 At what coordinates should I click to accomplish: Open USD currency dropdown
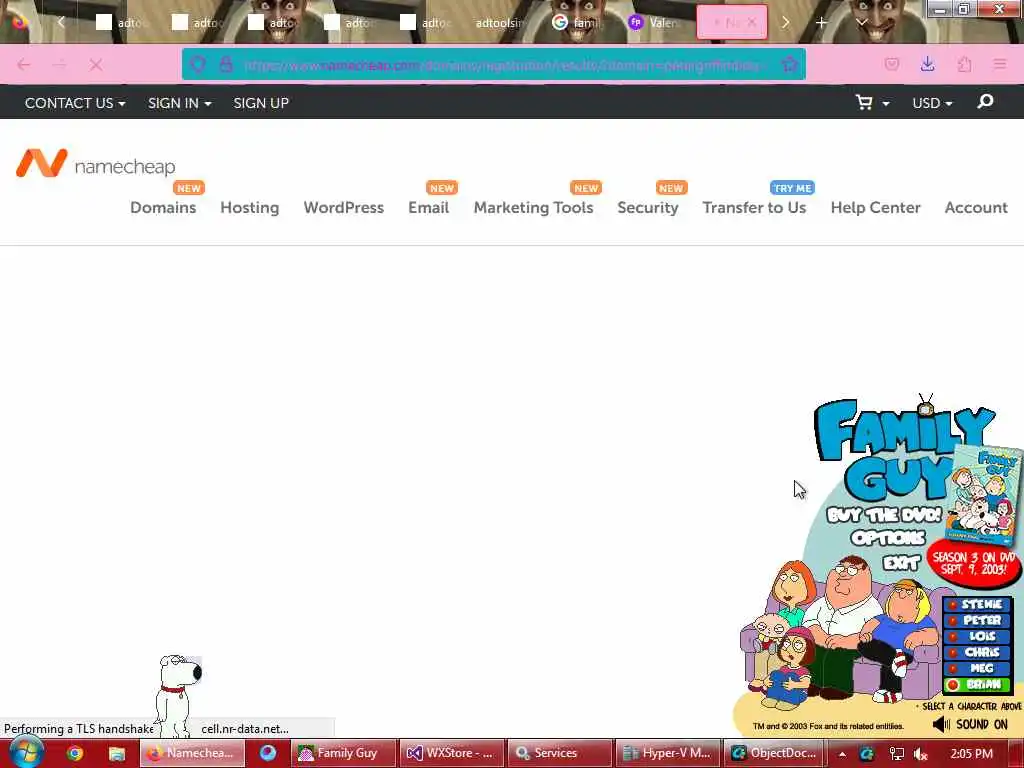click(x=932, y=103)
